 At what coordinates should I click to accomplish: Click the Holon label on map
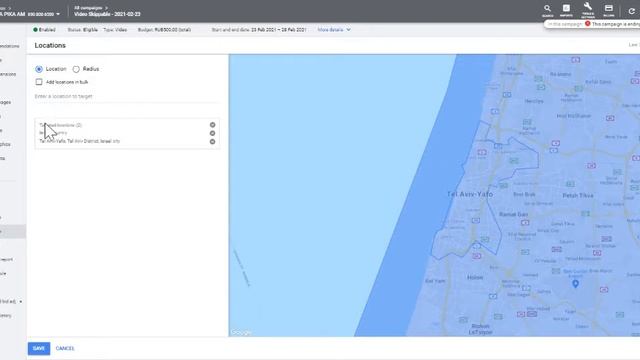coord(475,278)
